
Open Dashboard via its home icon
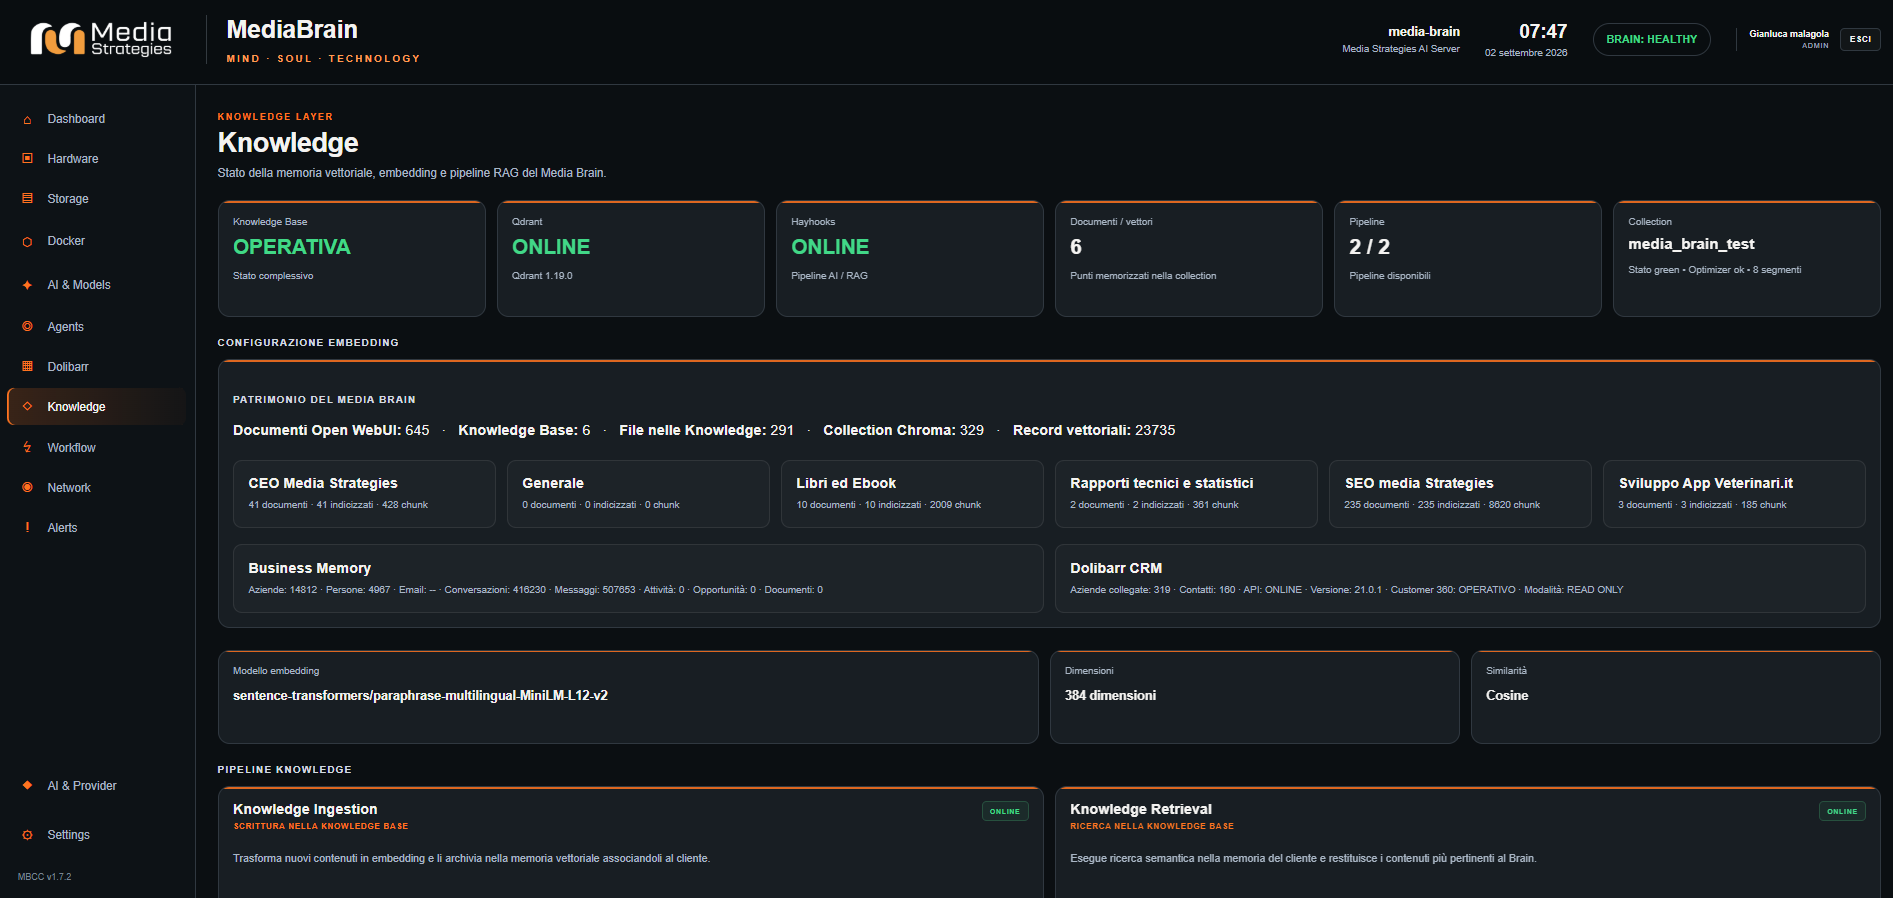(27, 119)
